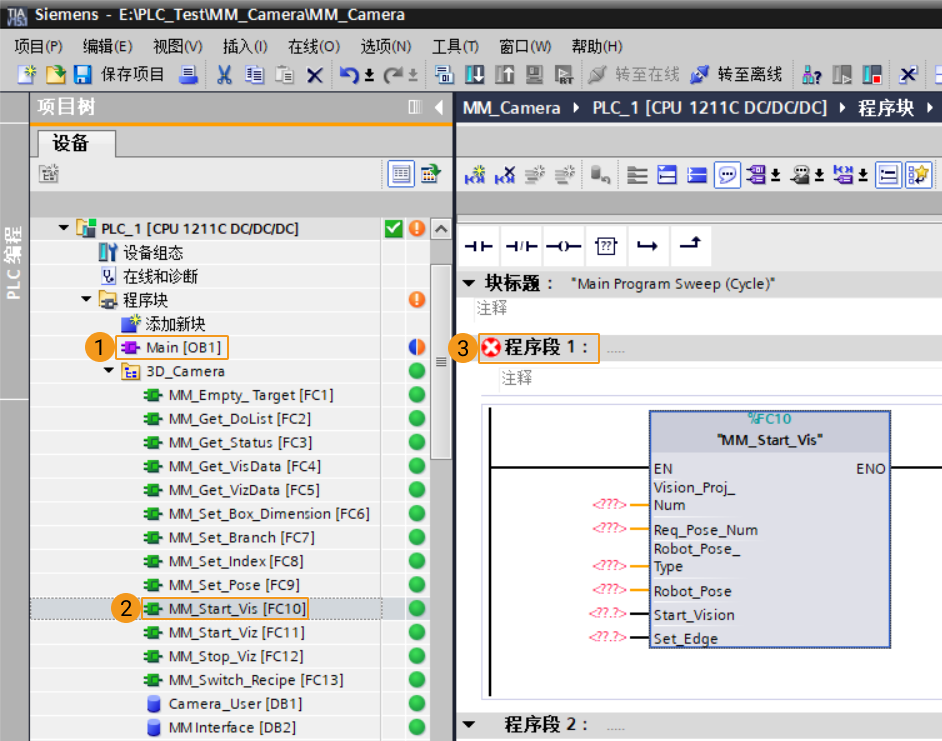Click the Vision_Proj_Num parameter input field
Image resolution: width=942 pixels, height=741 pixels.
[609, 504]
